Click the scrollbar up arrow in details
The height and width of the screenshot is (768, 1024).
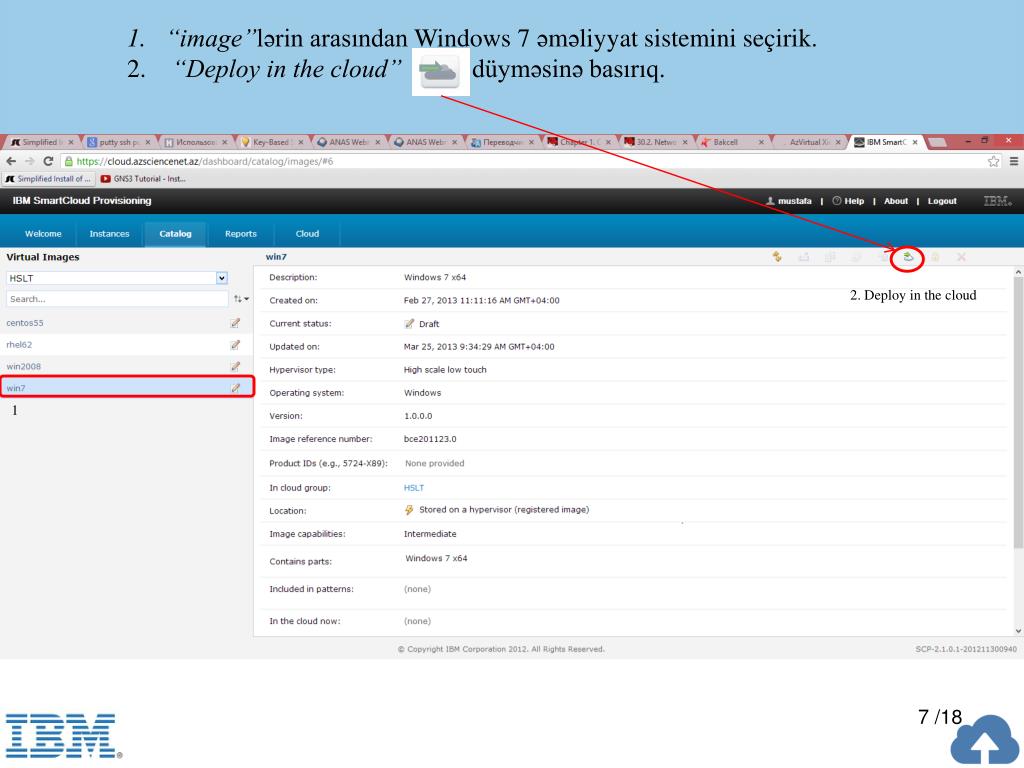(x=1018, y=272)
